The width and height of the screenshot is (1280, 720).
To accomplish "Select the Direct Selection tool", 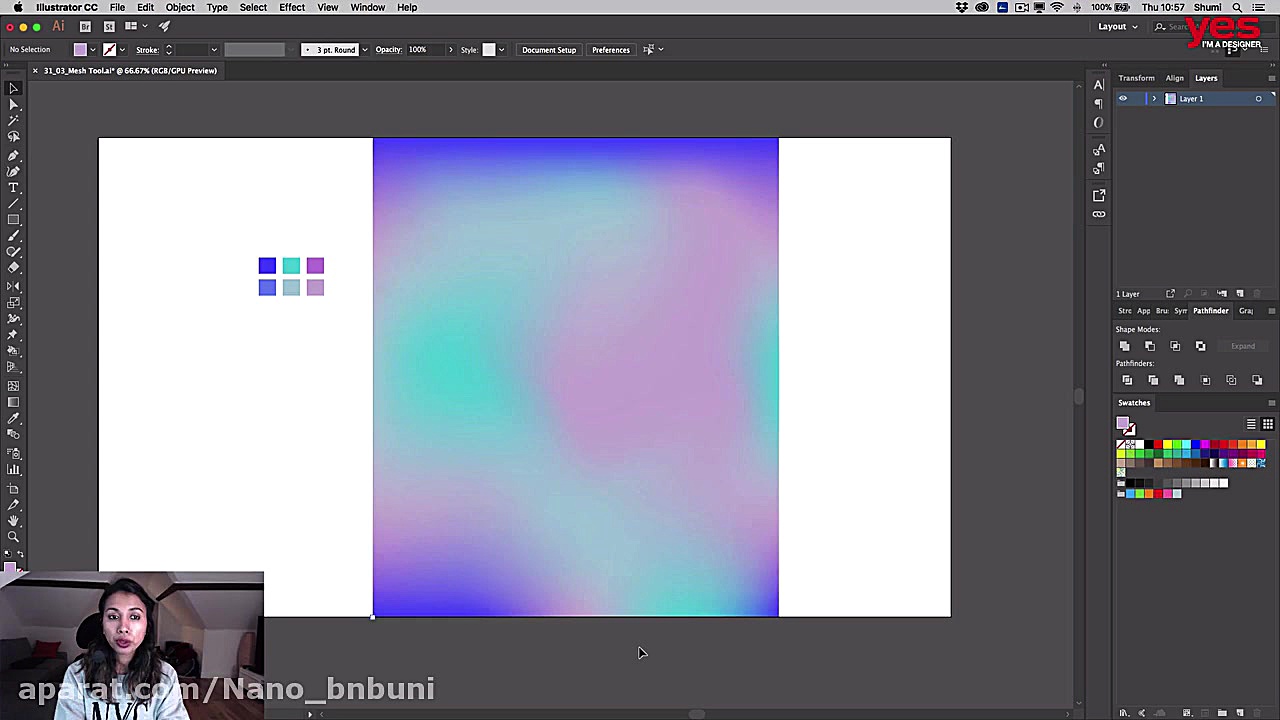I will (x=14, y=104).
